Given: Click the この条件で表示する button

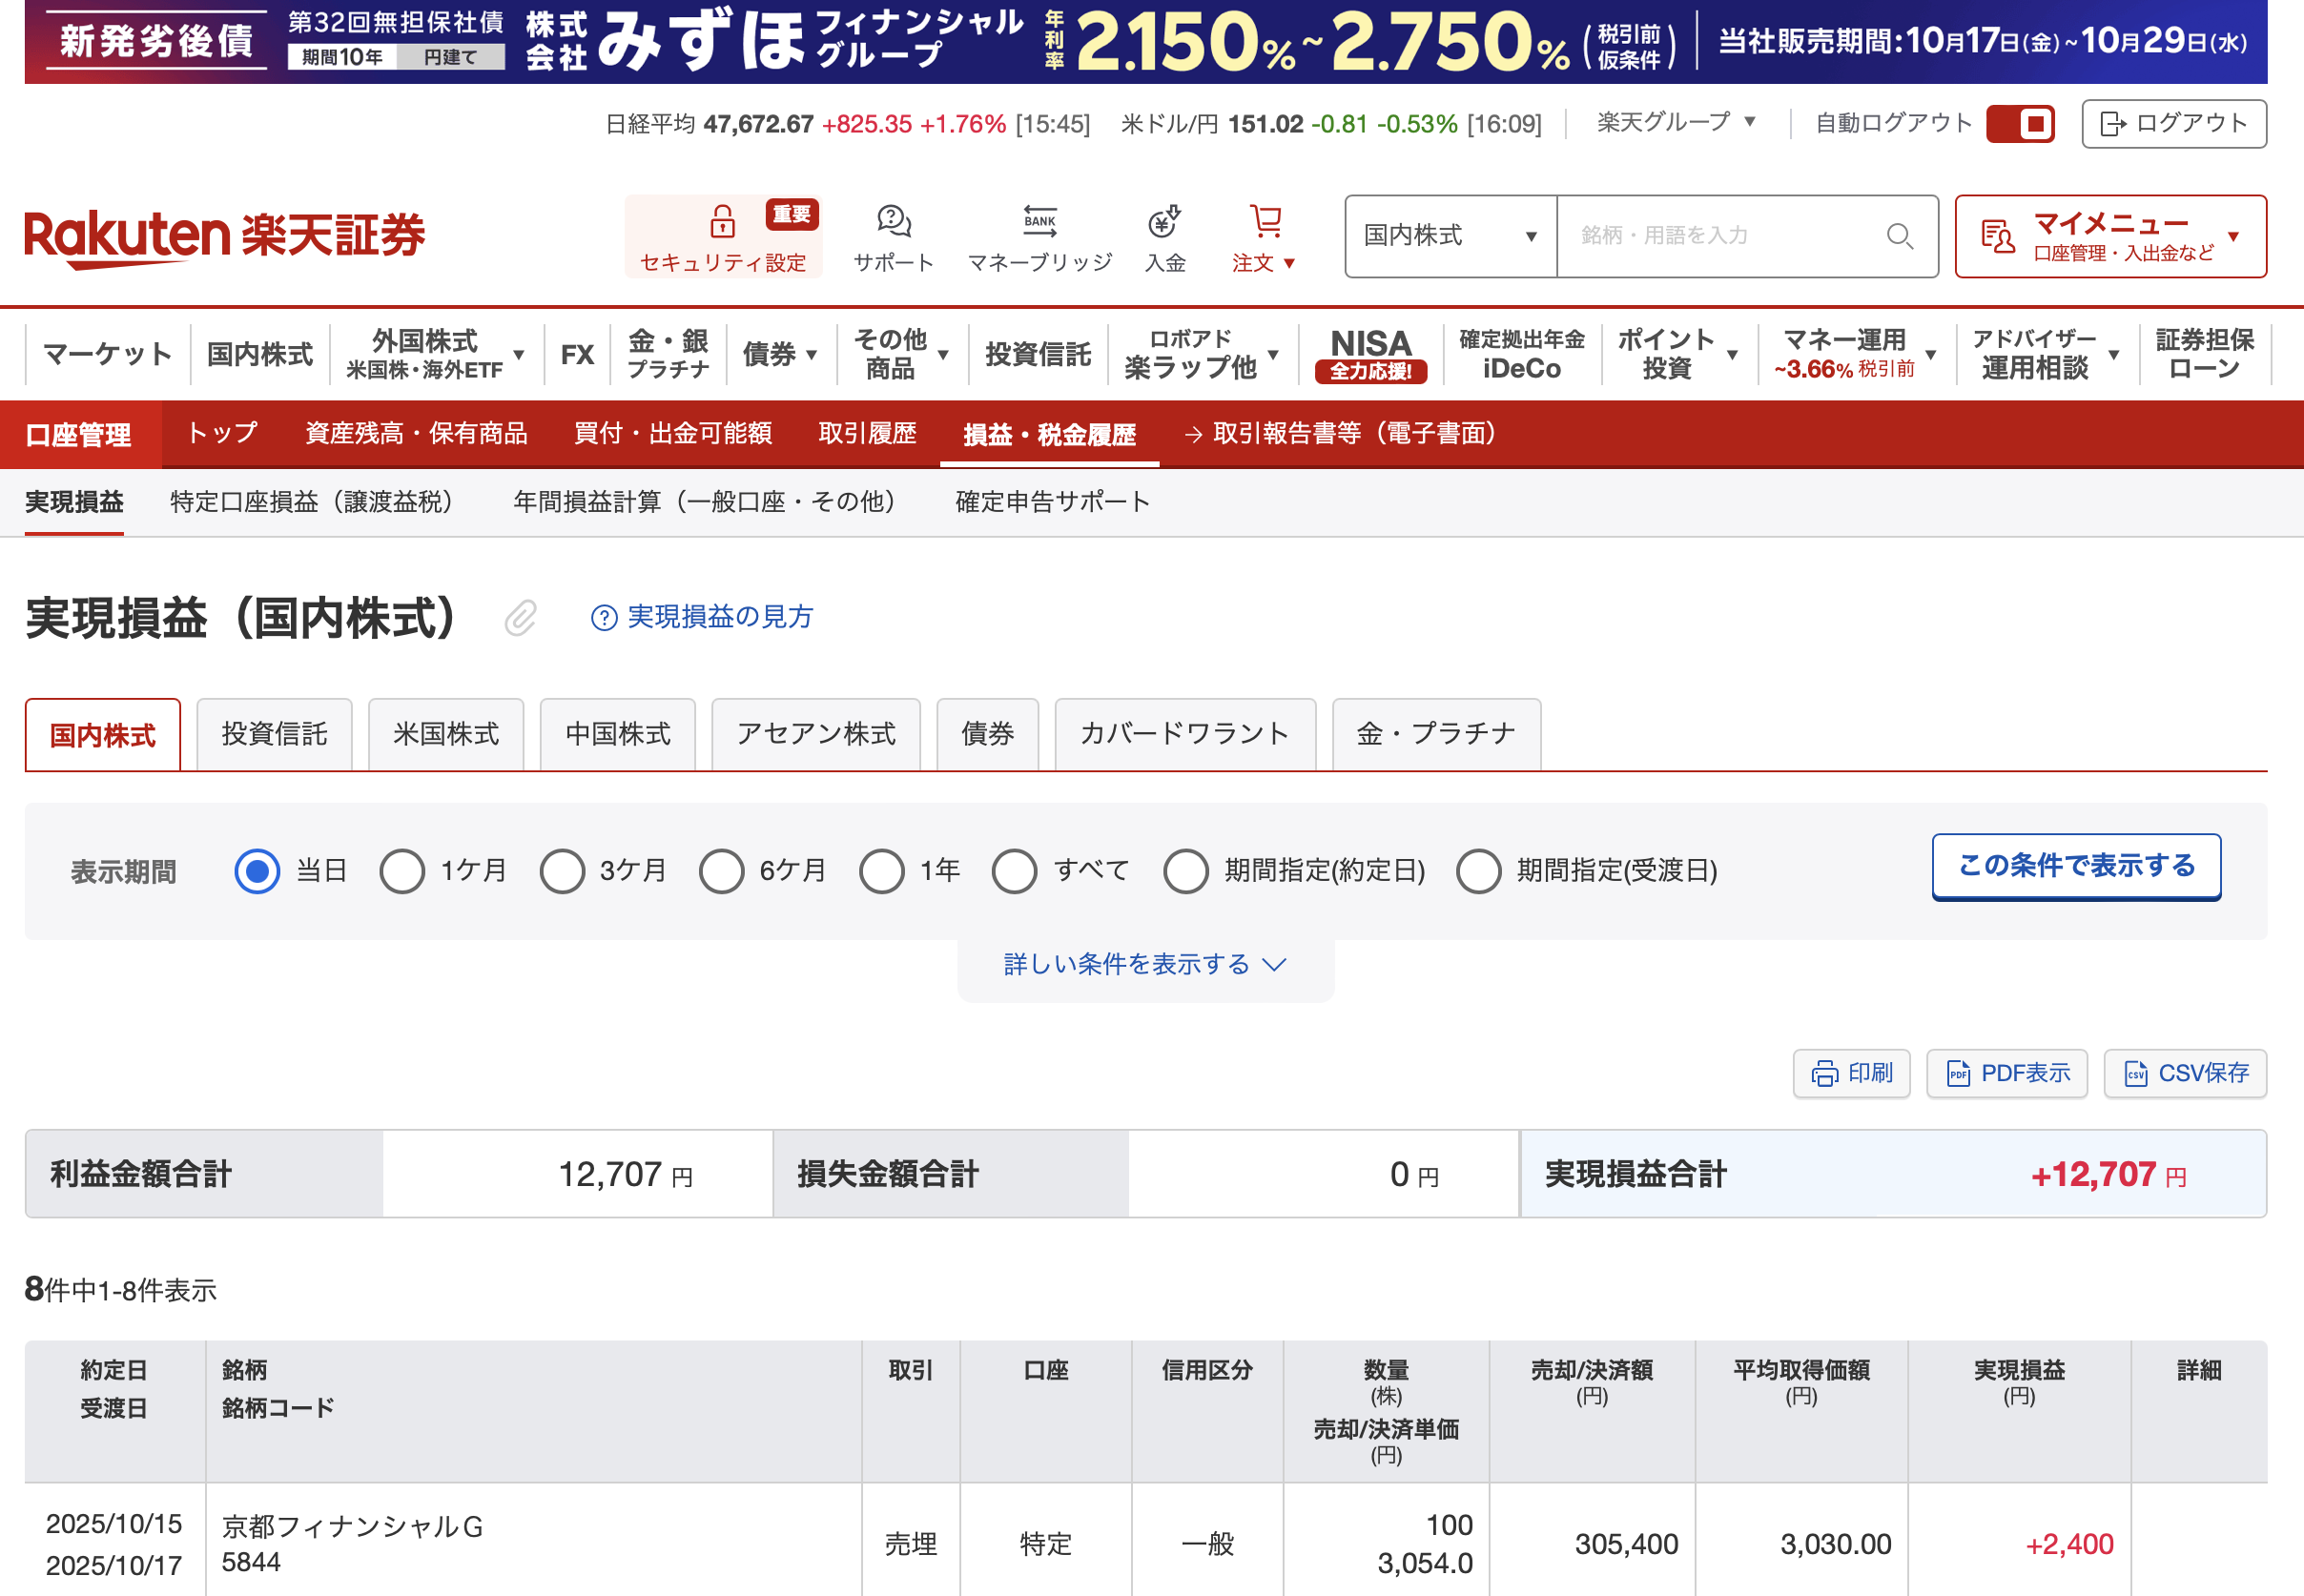Looking at the screenshot, I should pyautogui.click(x=2075, y=866).
